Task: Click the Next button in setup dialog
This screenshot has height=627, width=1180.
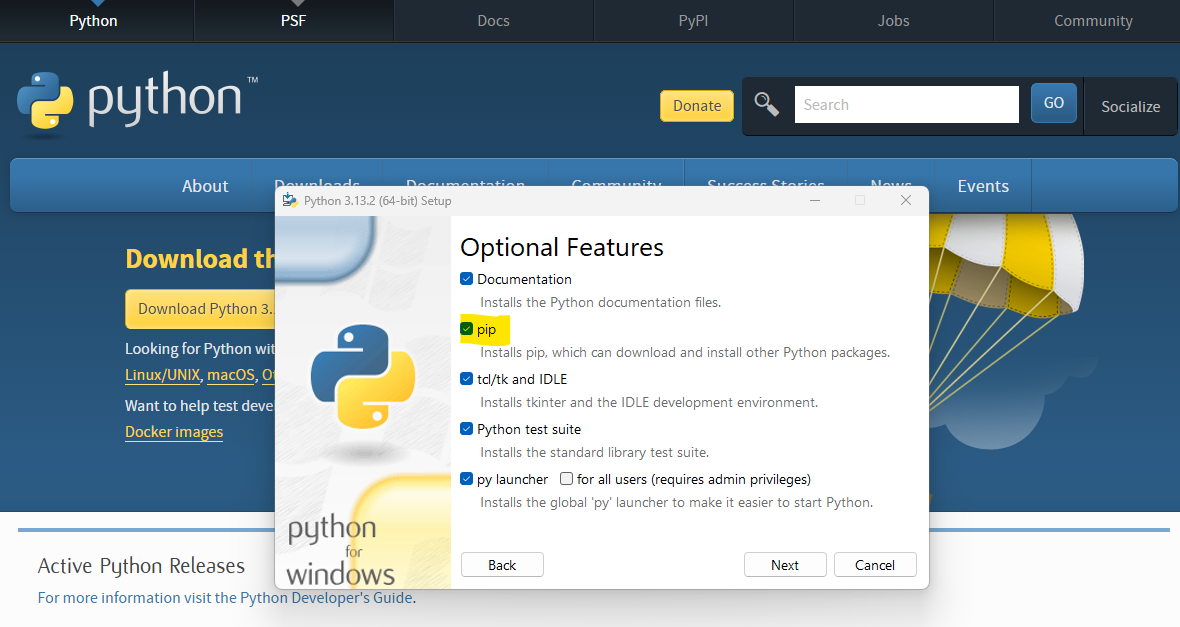Action: point(785,565)
